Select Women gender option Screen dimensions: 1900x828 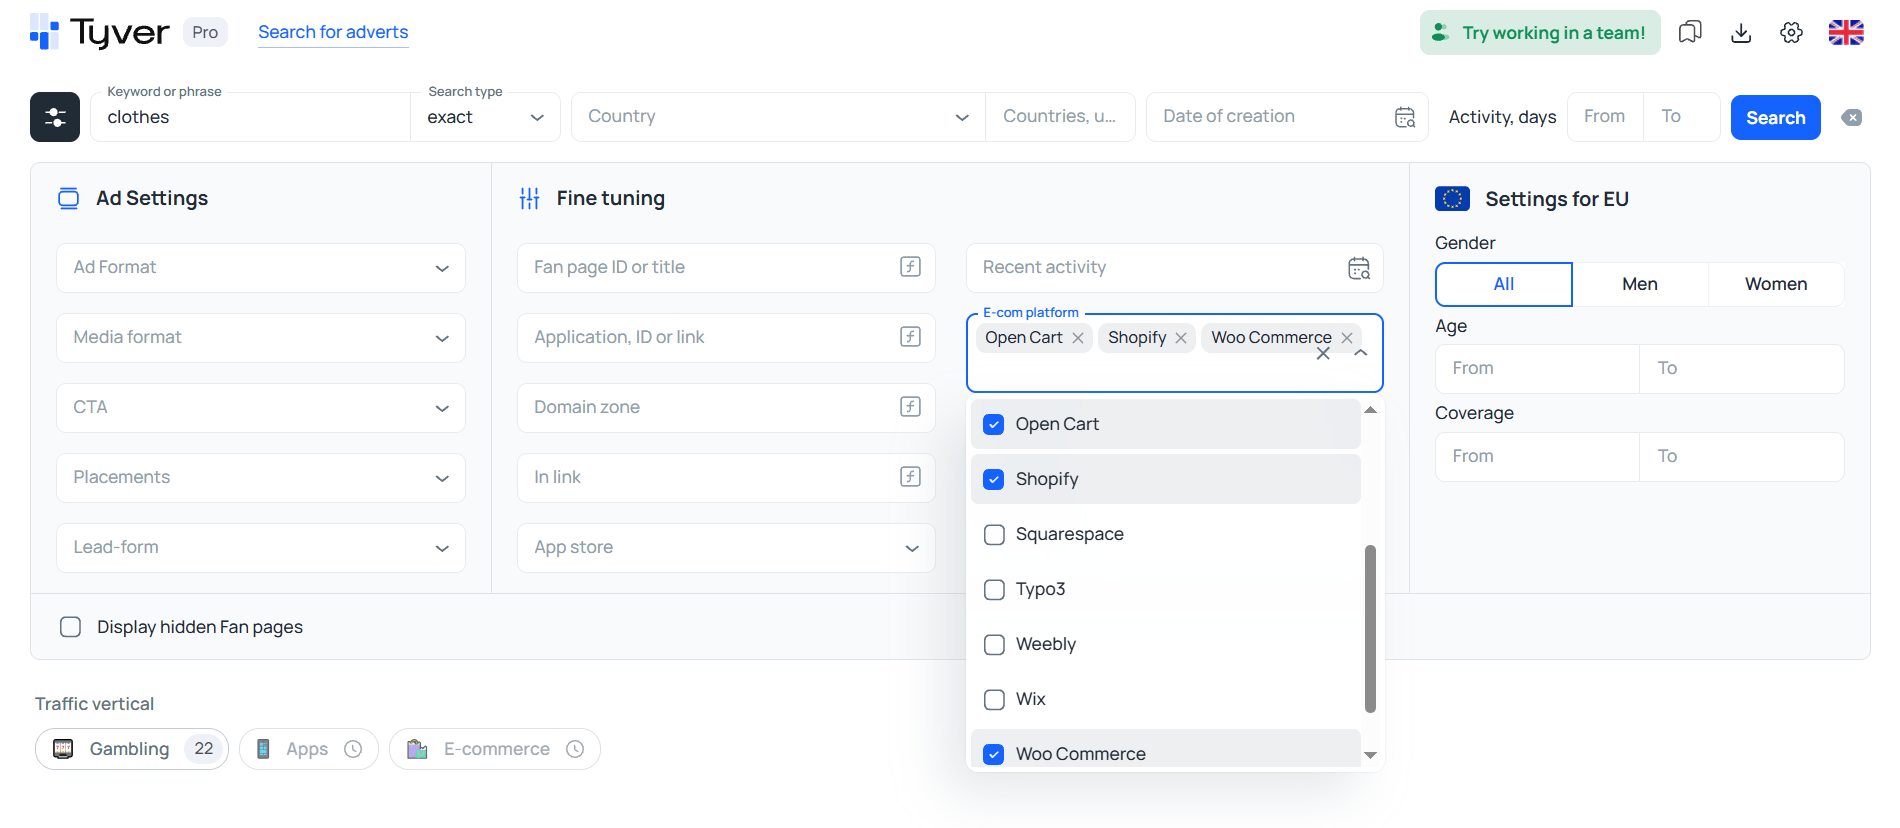tap(1776, 284)
